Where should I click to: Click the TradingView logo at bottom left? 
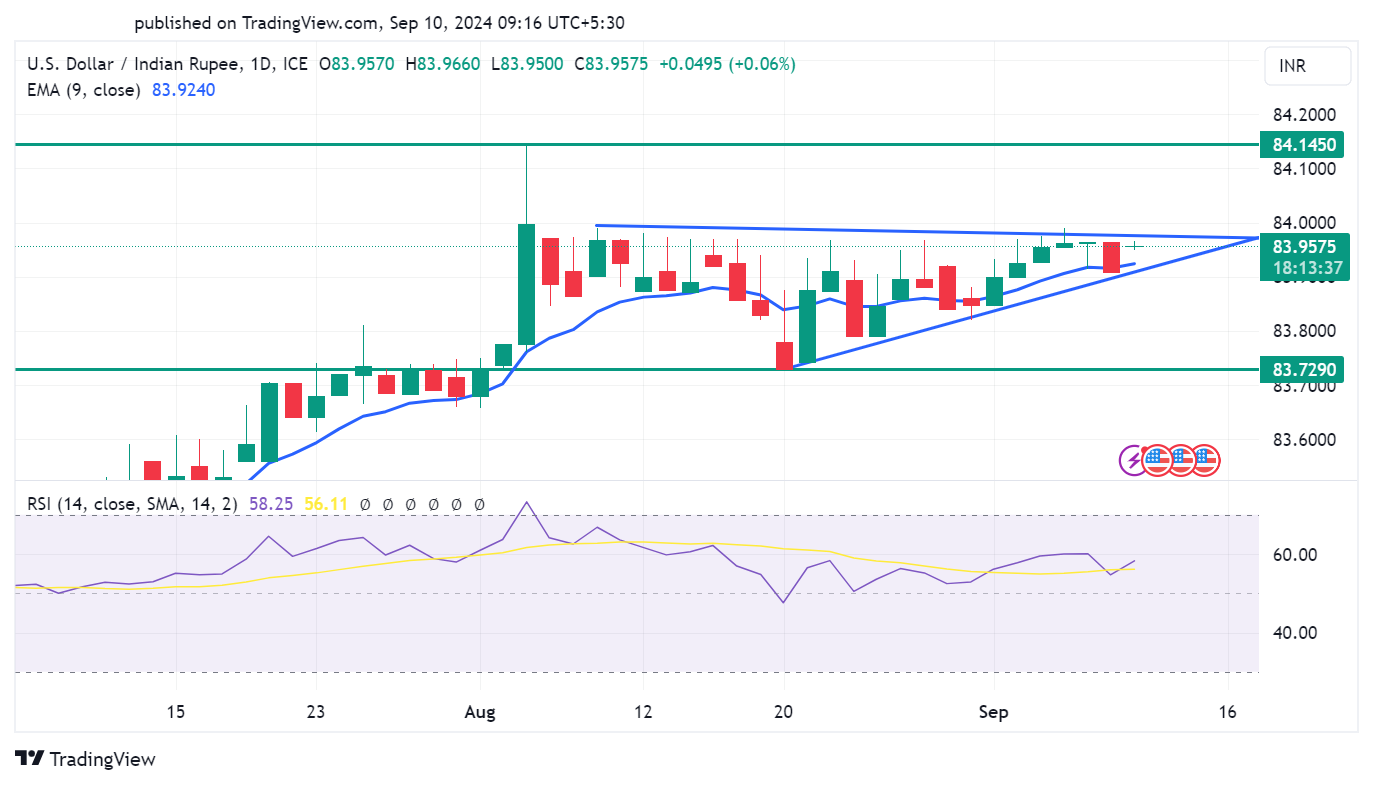coord(86,759)
